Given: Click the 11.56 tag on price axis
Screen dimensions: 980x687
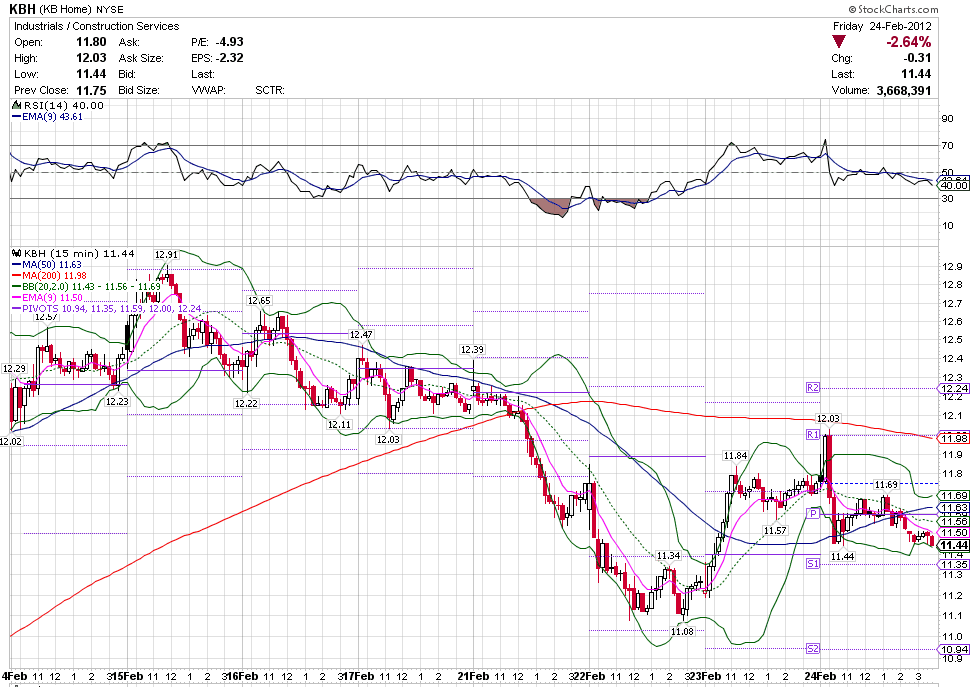Looking at the screenshot, I should point(954,521).
